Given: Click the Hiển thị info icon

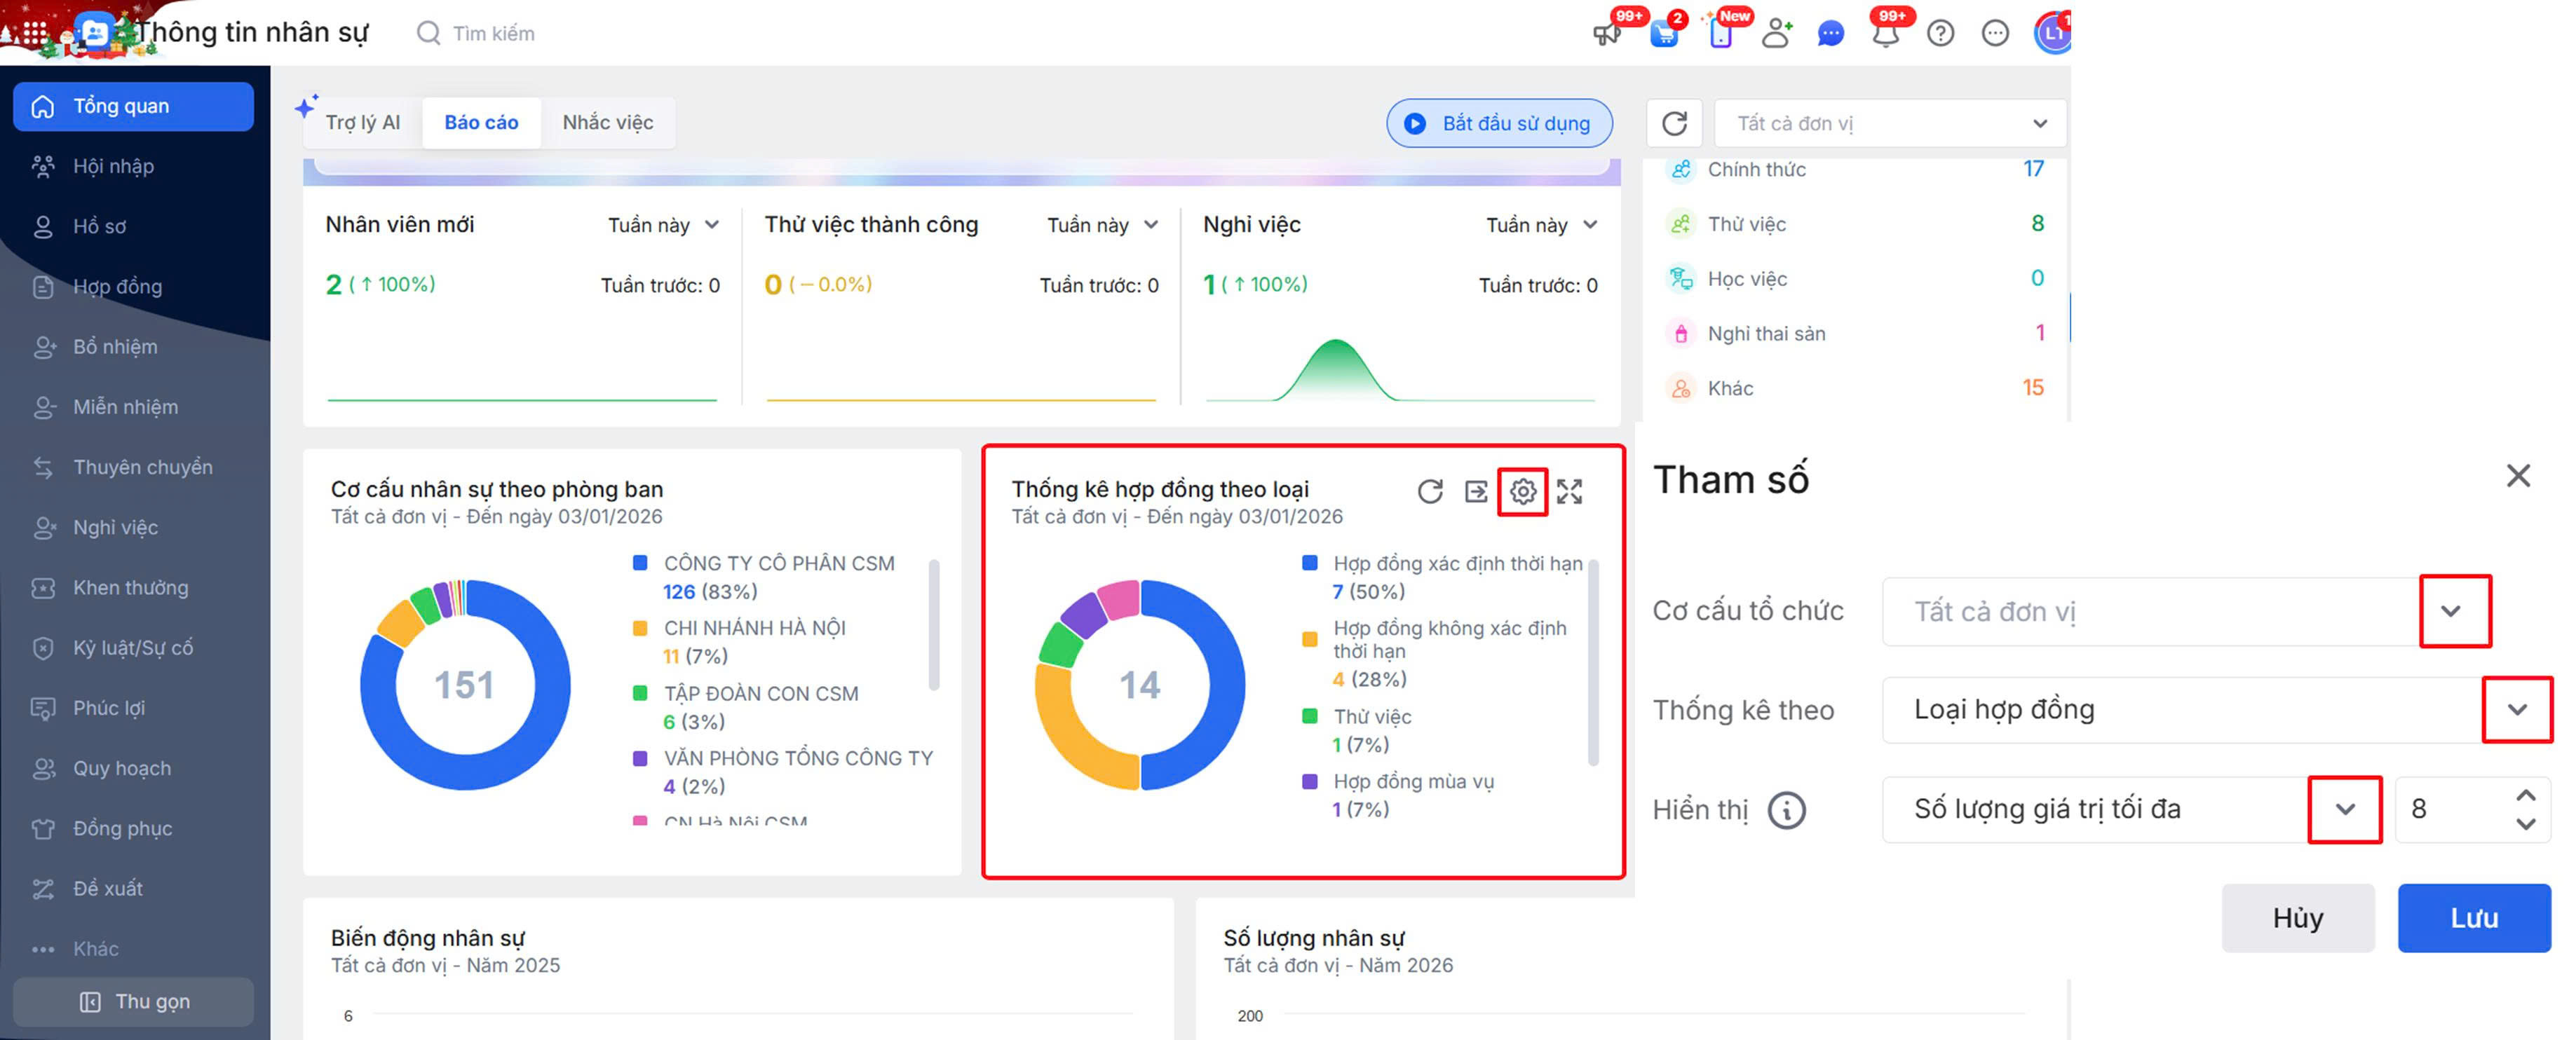Looking at the screenshot, I should [1786, 810].
